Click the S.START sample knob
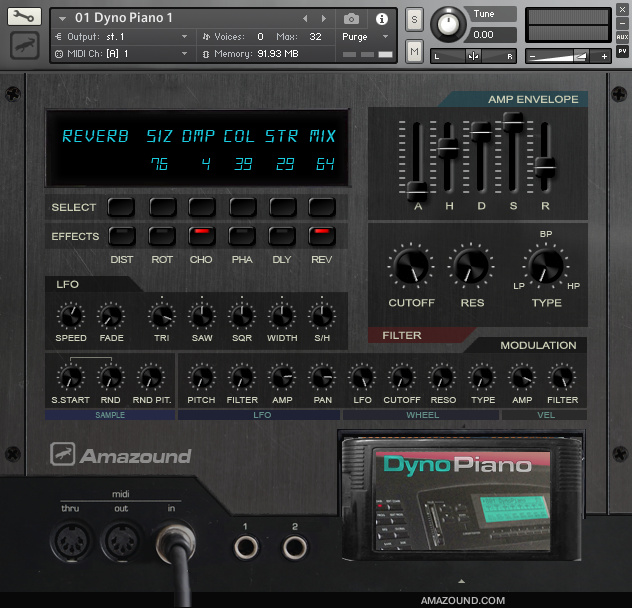Viewport: 632px width, 608px height. (x=71, y=378)
